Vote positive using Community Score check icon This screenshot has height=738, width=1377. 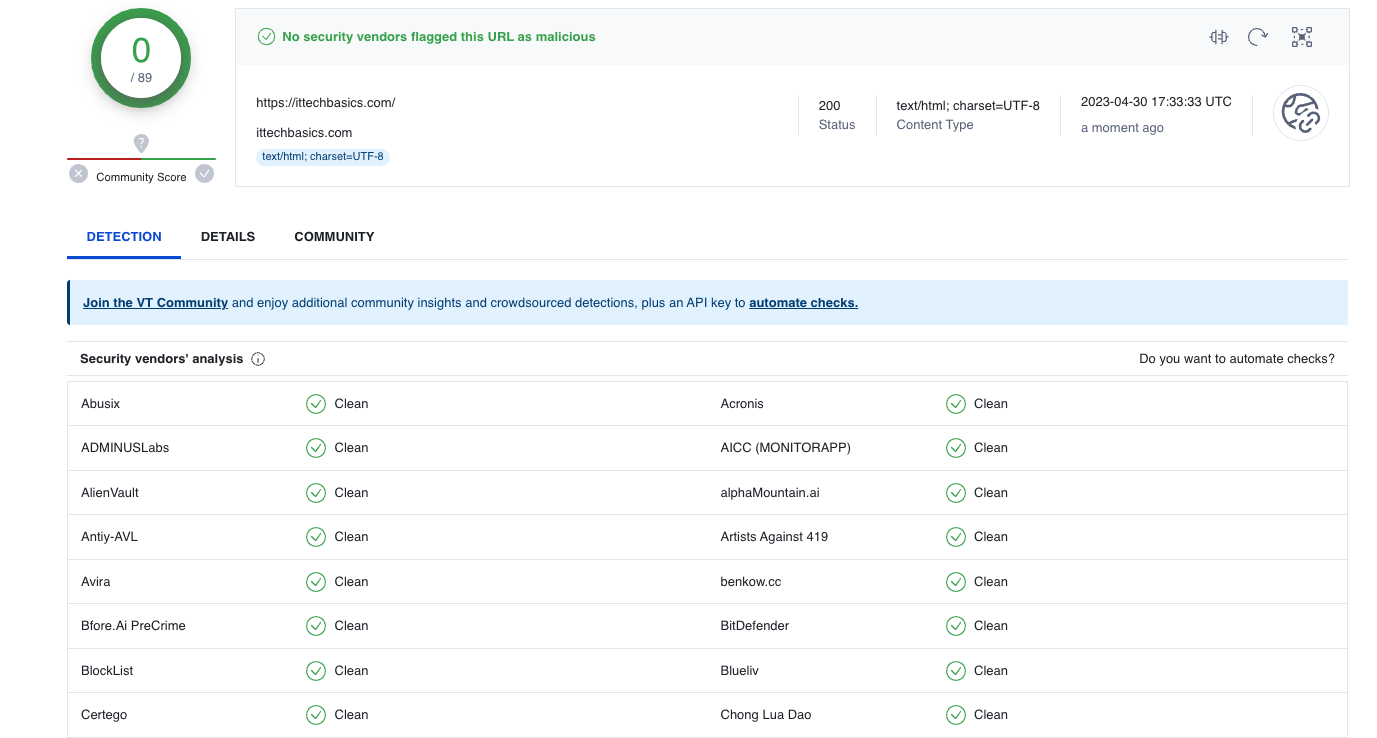pos(204,174)
